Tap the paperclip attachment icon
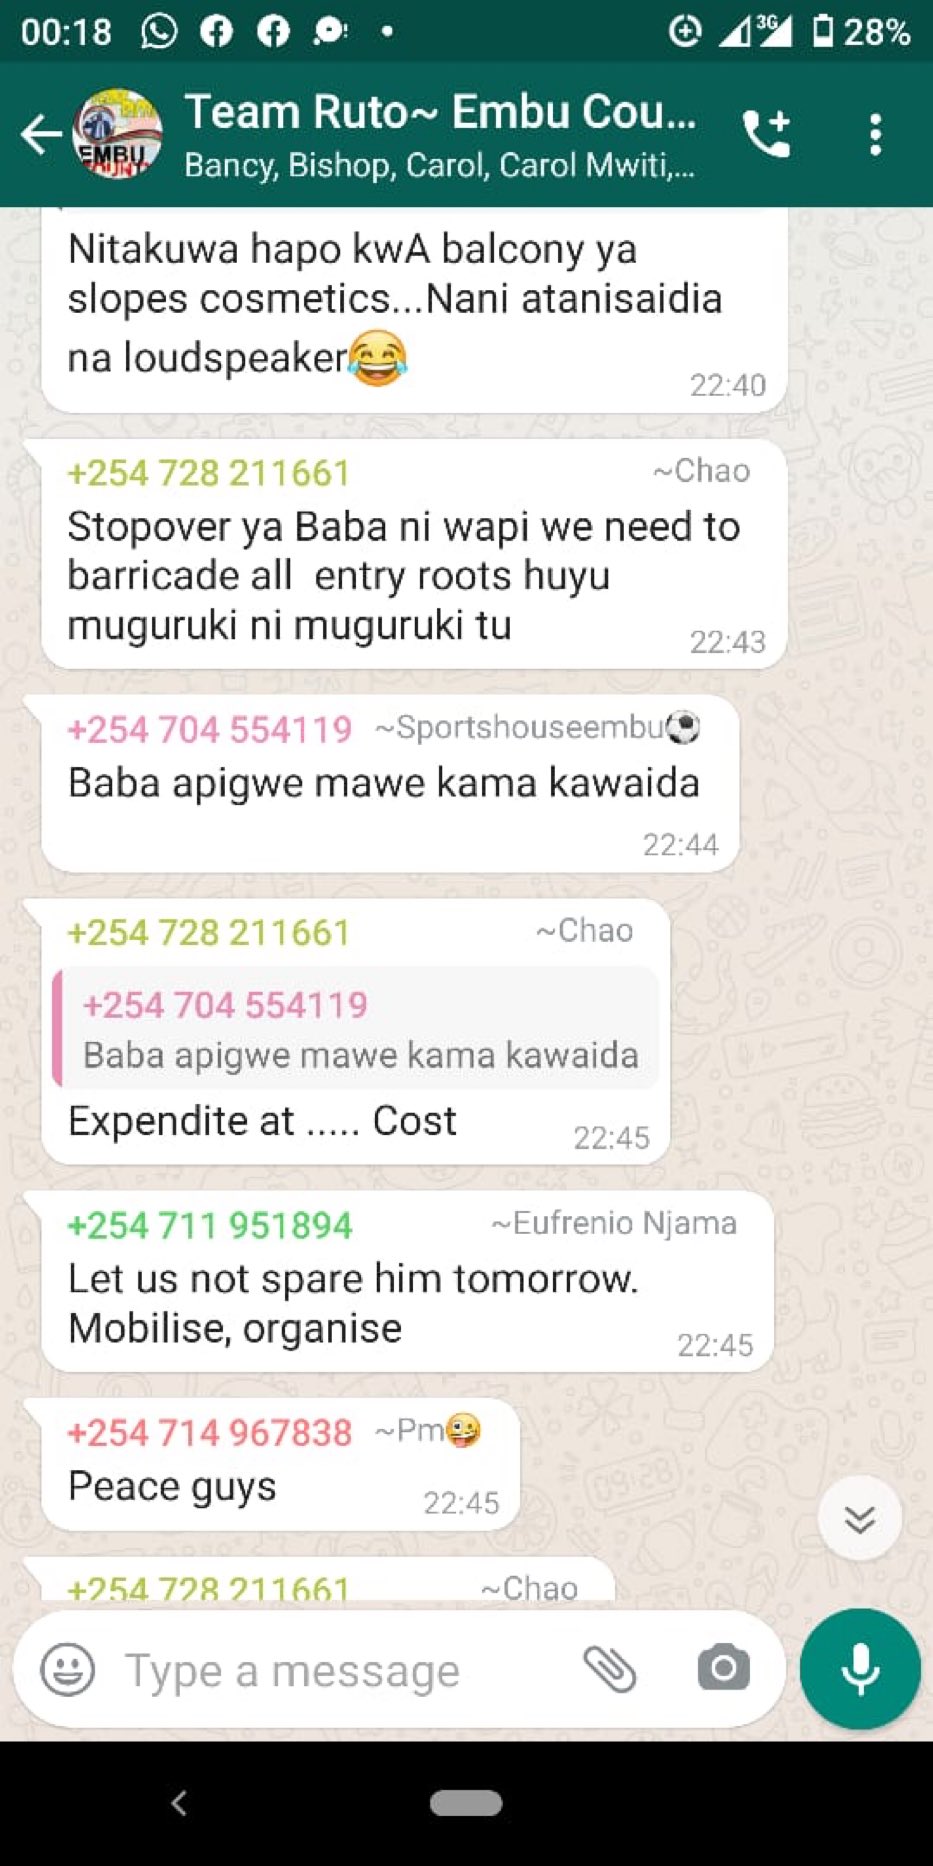The height and width of the screenshot is (1866, 933). click(x=609, y=1669)
